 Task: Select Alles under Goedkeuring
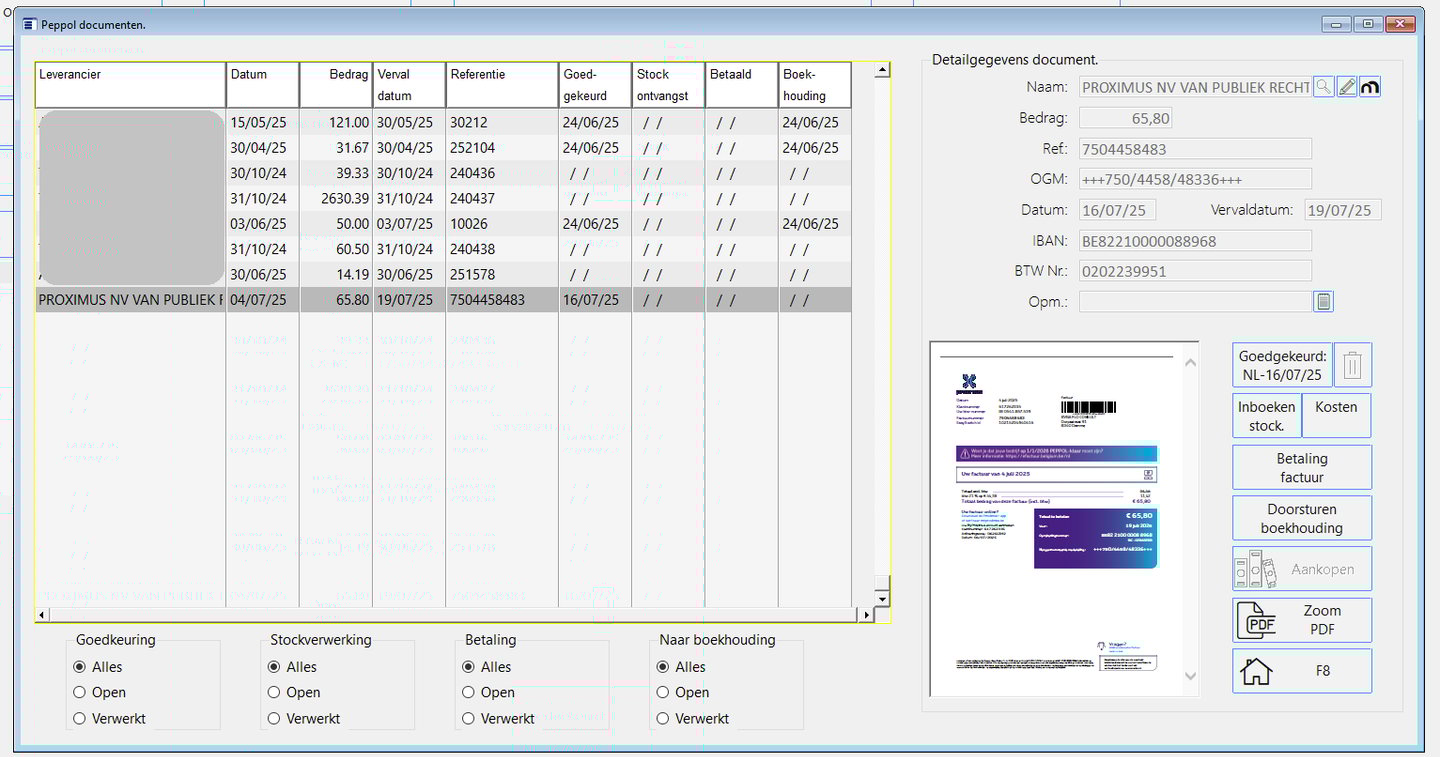point(80,667)
